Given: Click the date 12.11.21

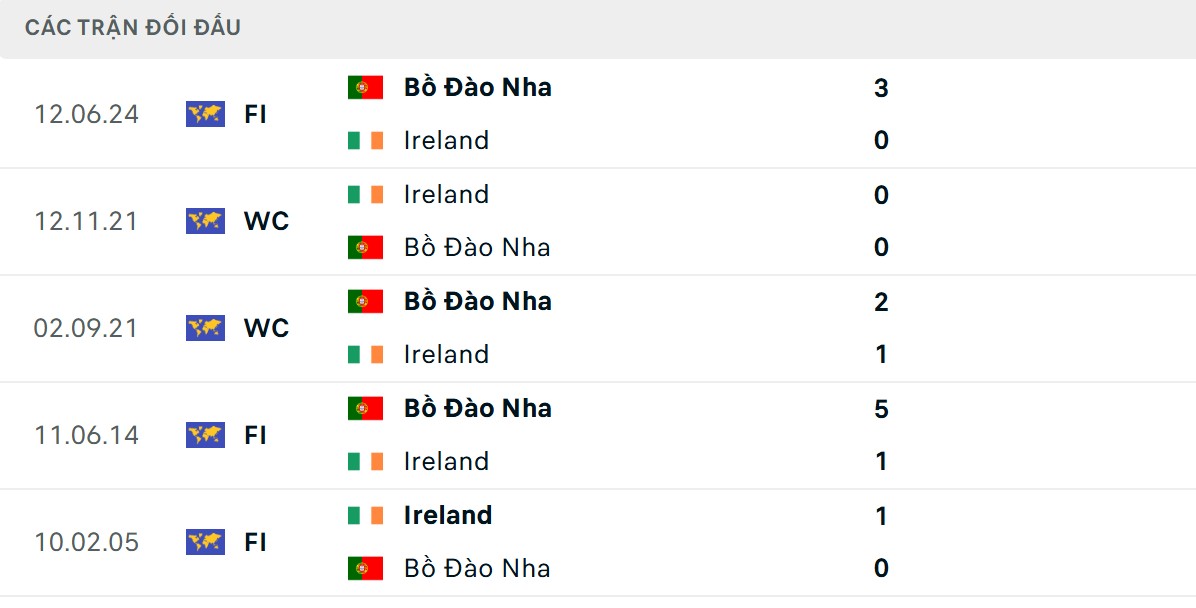Looking at the screenshot, I should 87,221.
